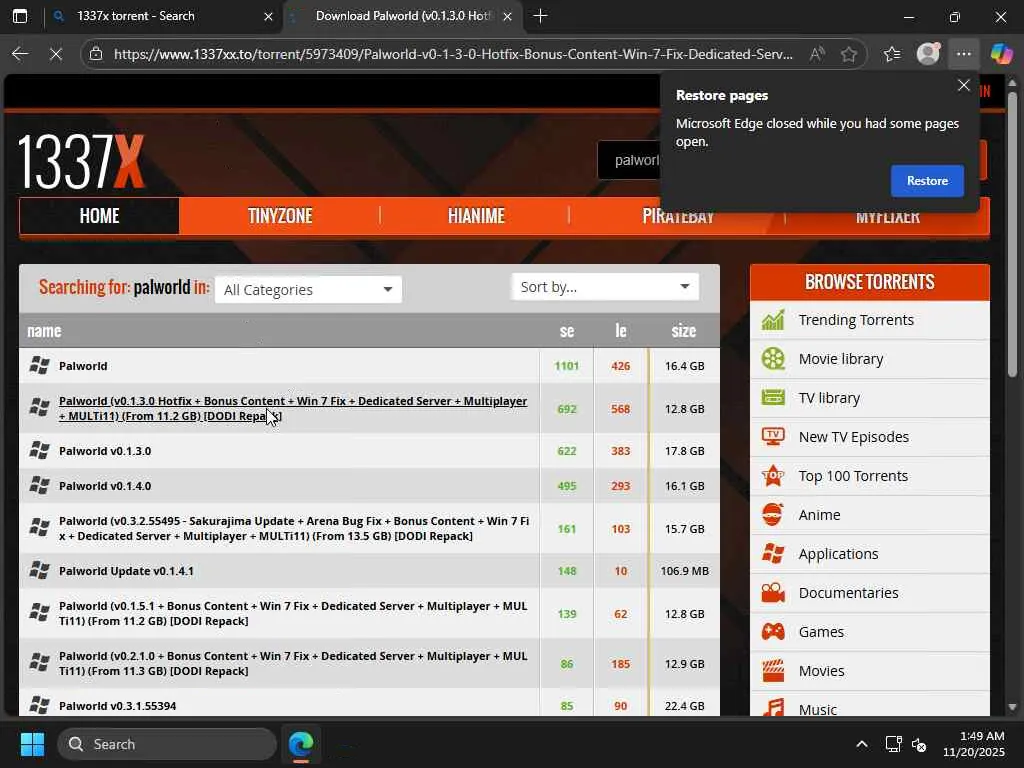Open Top 100 Torrents in sidebar
Screen dimensions: 1024x768
click(x=853, y=475)
